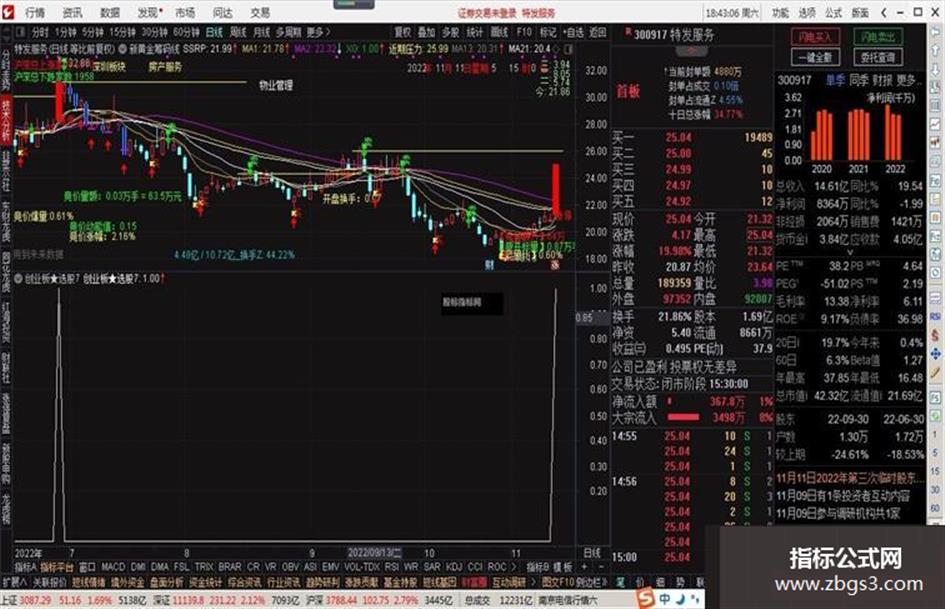945x609 pixels.
Task: Click 返回 to go back
Action: (x=597, y=32)
